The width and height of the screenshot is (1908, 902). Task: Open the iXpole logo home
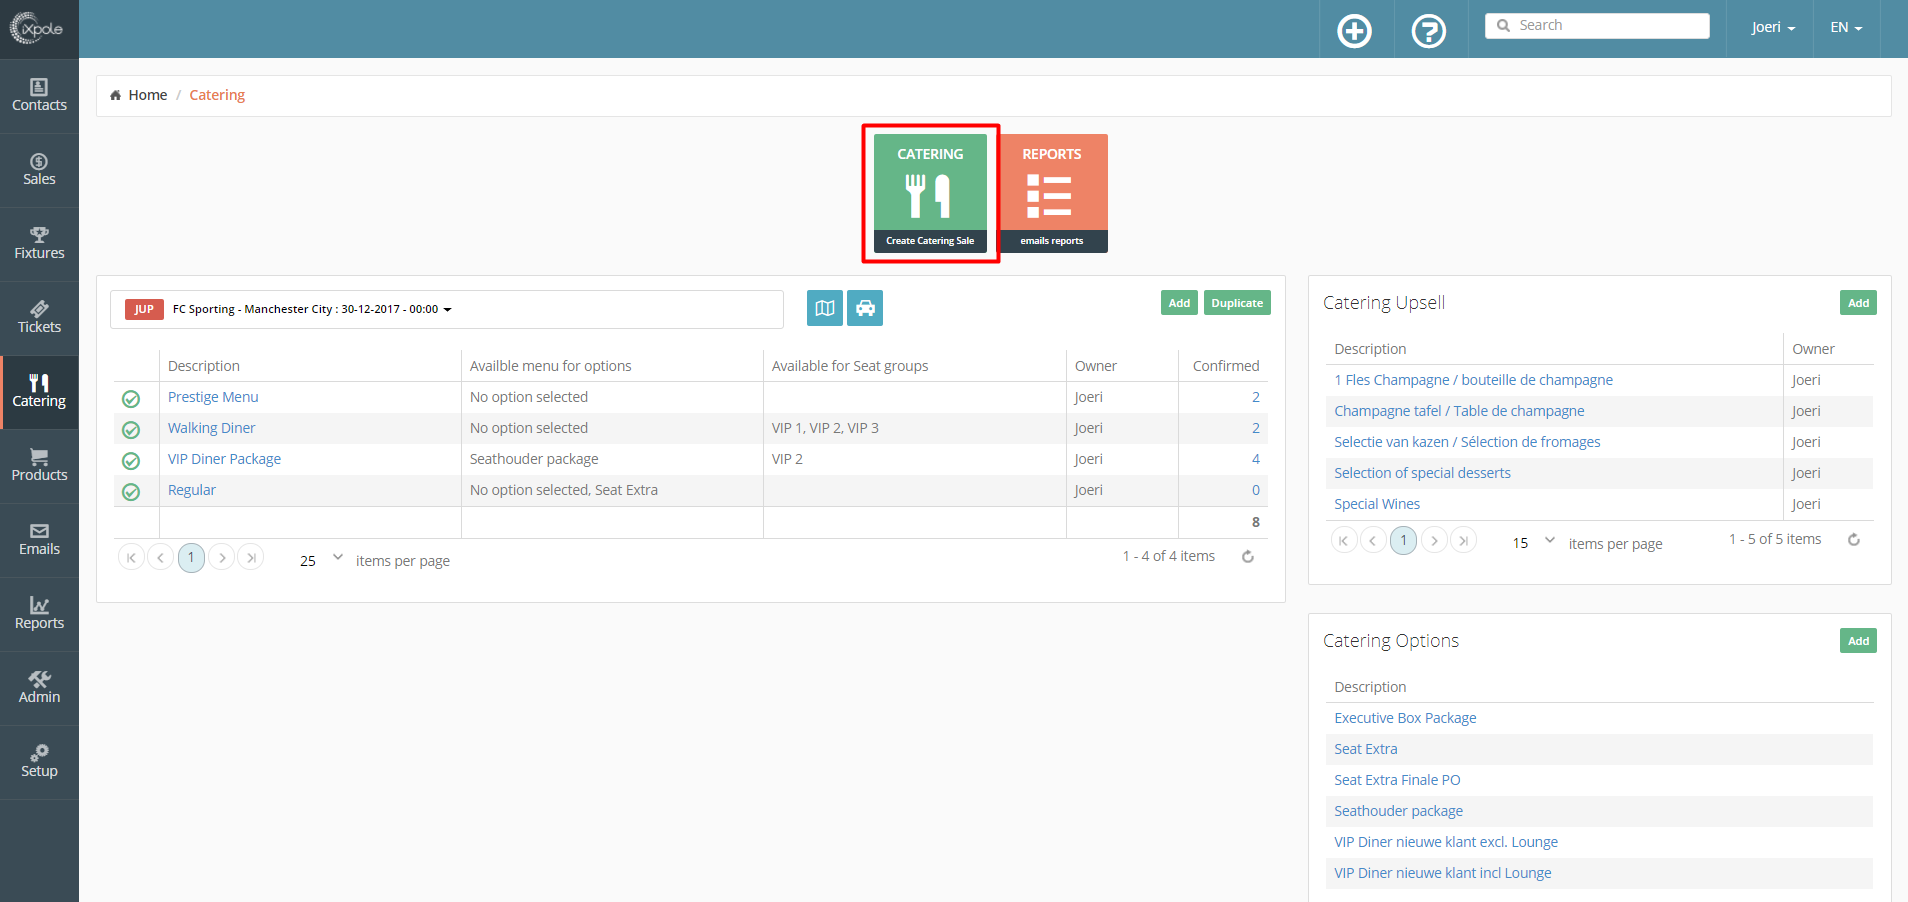click(37, 28)
